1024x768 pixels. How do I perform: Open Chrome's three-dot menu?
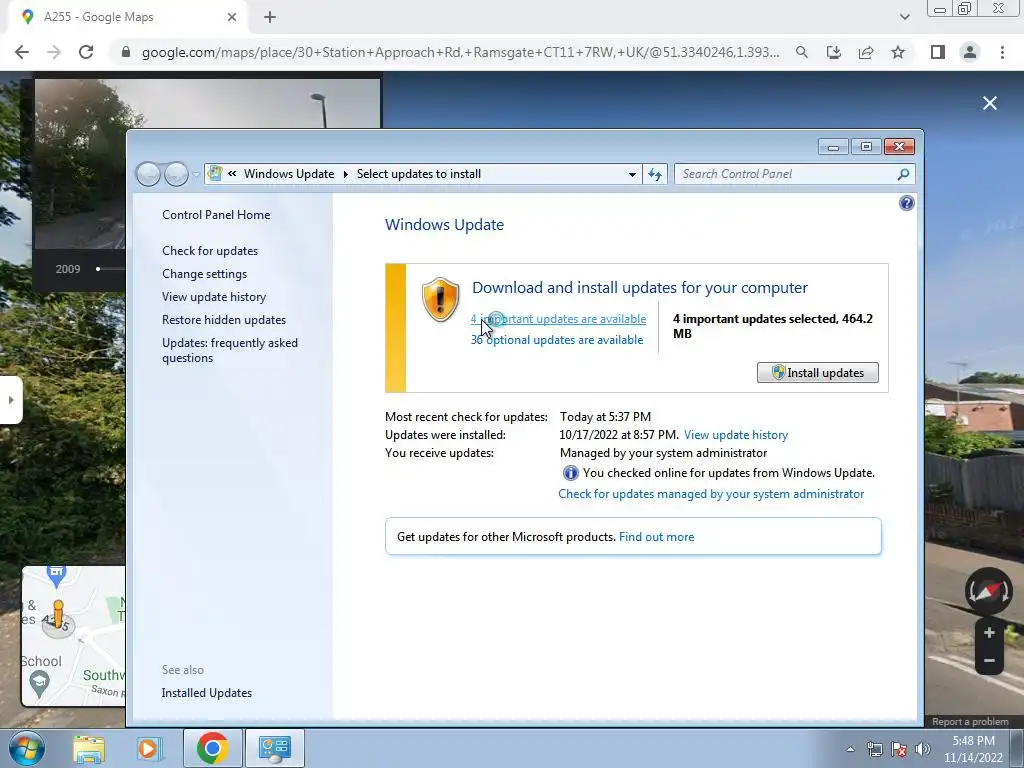(x=1002, y=52)
